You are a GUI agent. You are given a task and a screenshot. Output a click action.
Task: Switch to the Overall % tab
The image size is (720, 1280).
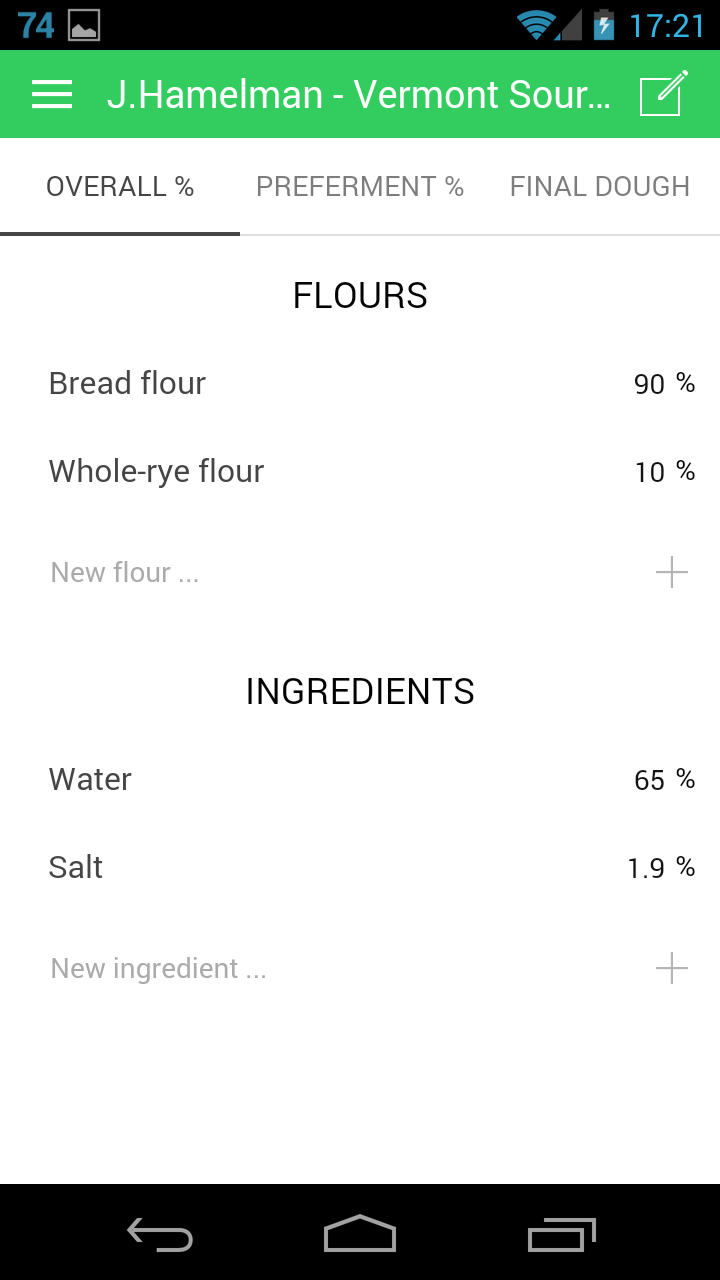(120, 187)
